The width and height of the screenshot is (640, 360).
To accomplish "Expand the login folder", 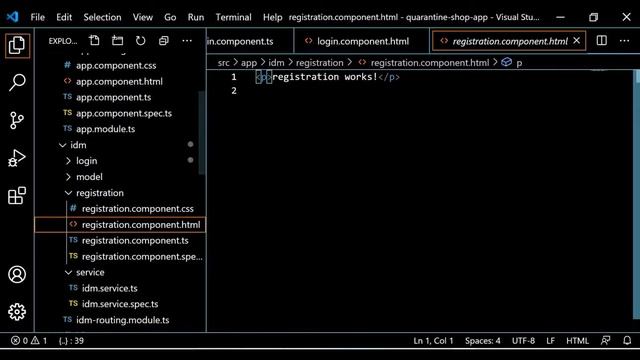I will coord(68,161).
